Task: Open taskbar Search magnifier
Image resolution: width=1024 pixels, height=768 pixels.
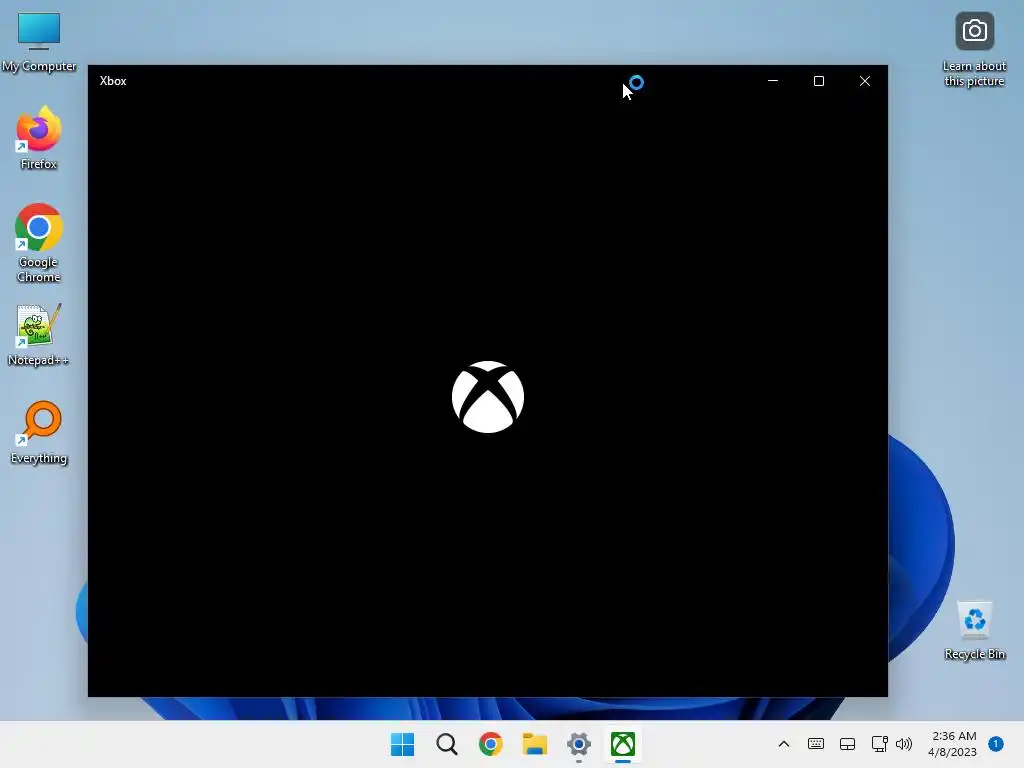Action: coord(447,744)
